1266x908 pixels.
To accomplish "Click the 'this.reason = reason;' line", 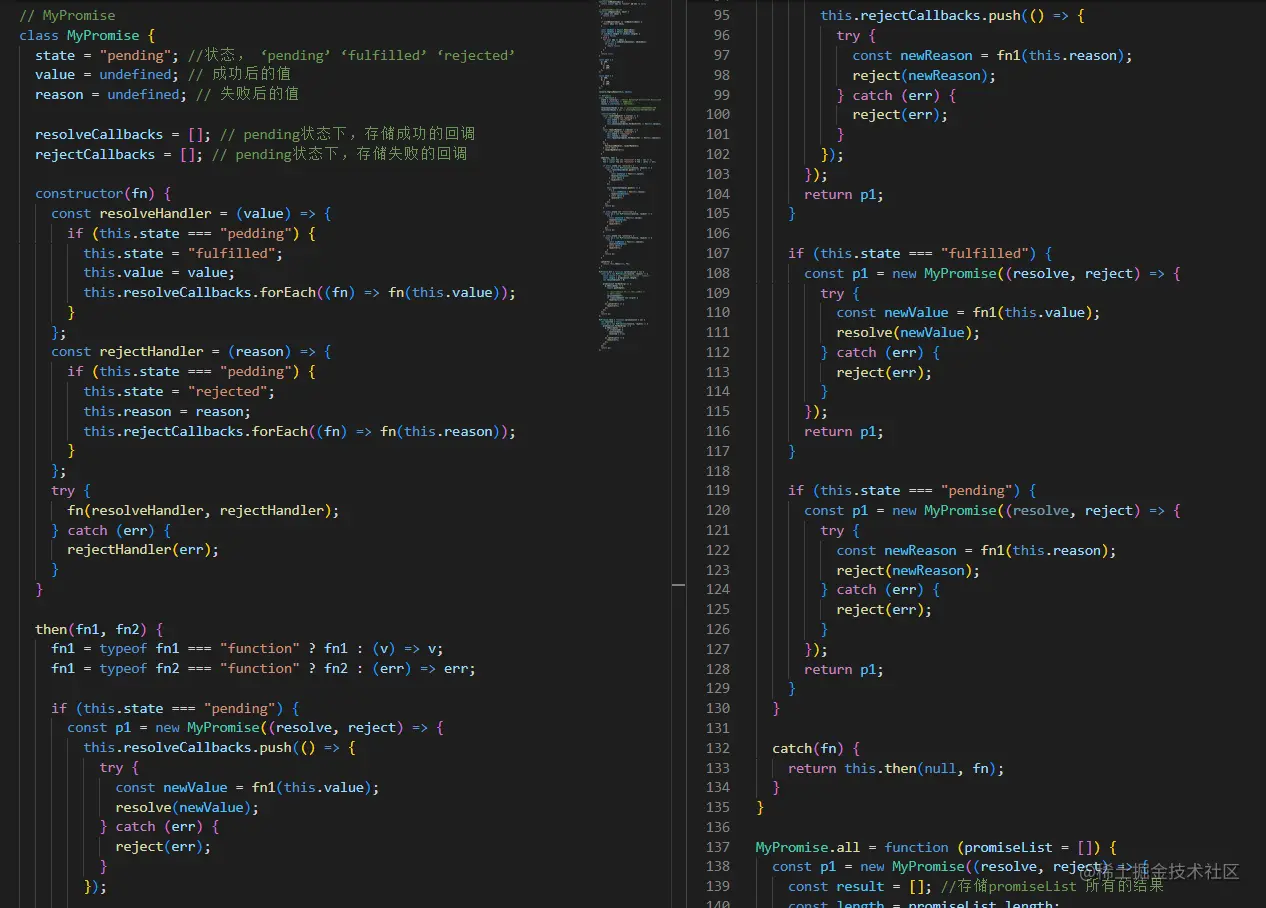I will [167, 411].
